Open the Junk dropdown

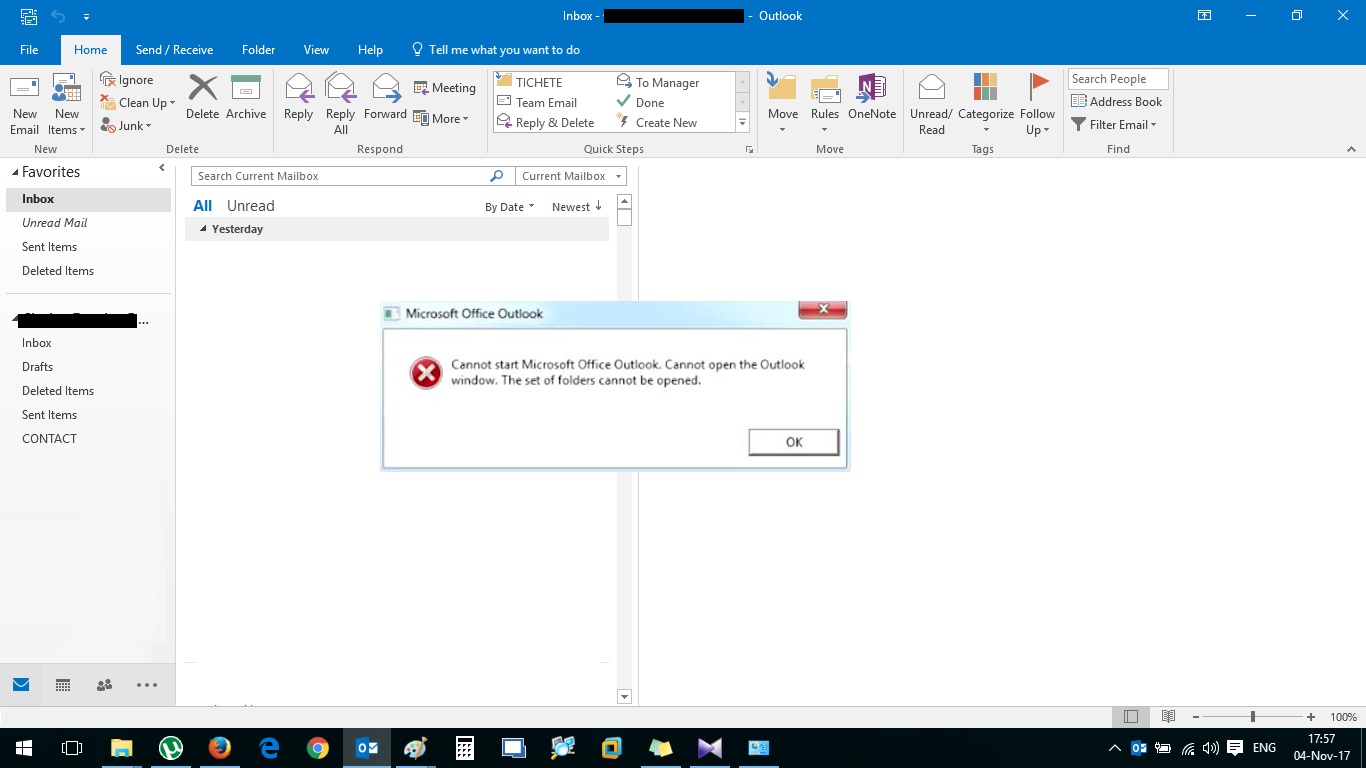click(126, 125)
